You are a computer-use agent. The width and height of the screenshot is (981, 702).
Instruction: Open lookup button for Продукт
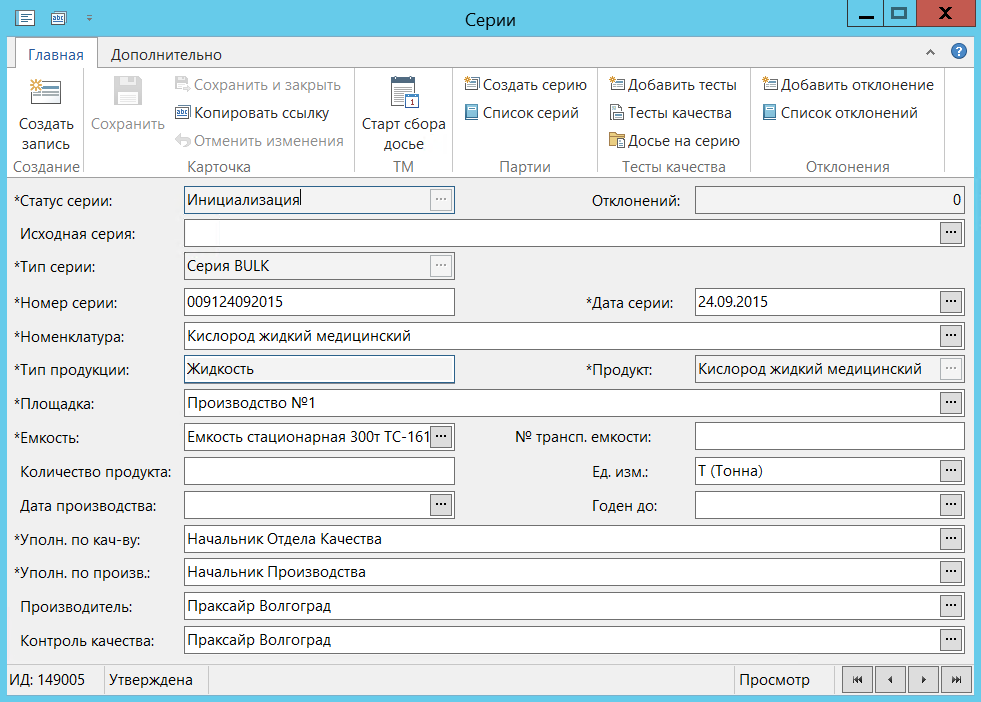point(951,369)
